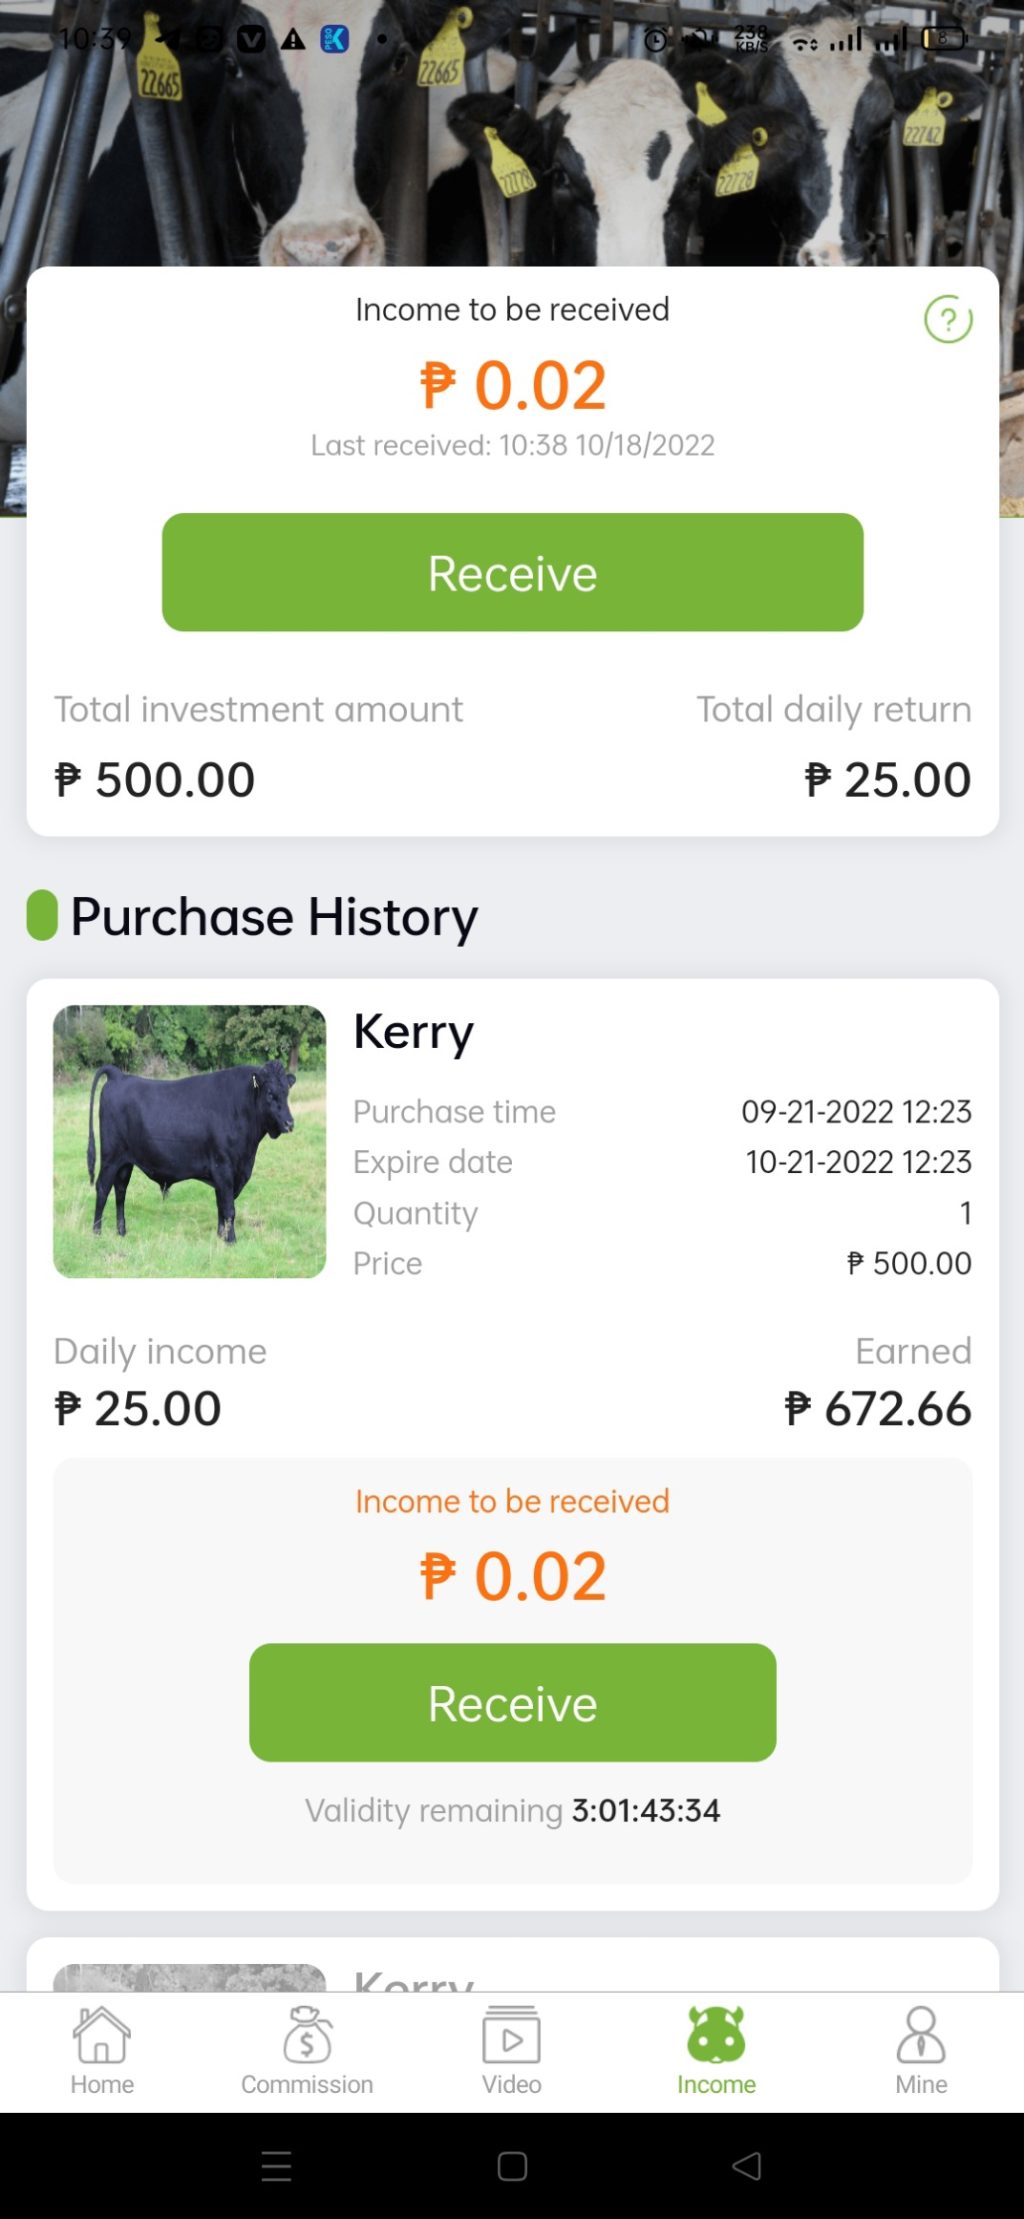1024x2219 pixels.
Task: Tap the Earned ₱ 672.66 amount
Action: tap(878, 1409)
